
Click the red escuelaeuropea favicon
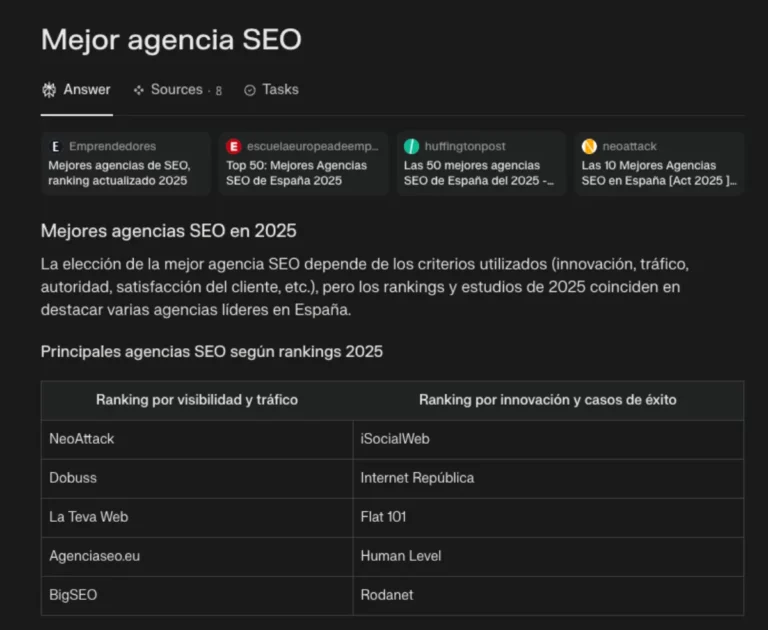click(x=234, y=146)
